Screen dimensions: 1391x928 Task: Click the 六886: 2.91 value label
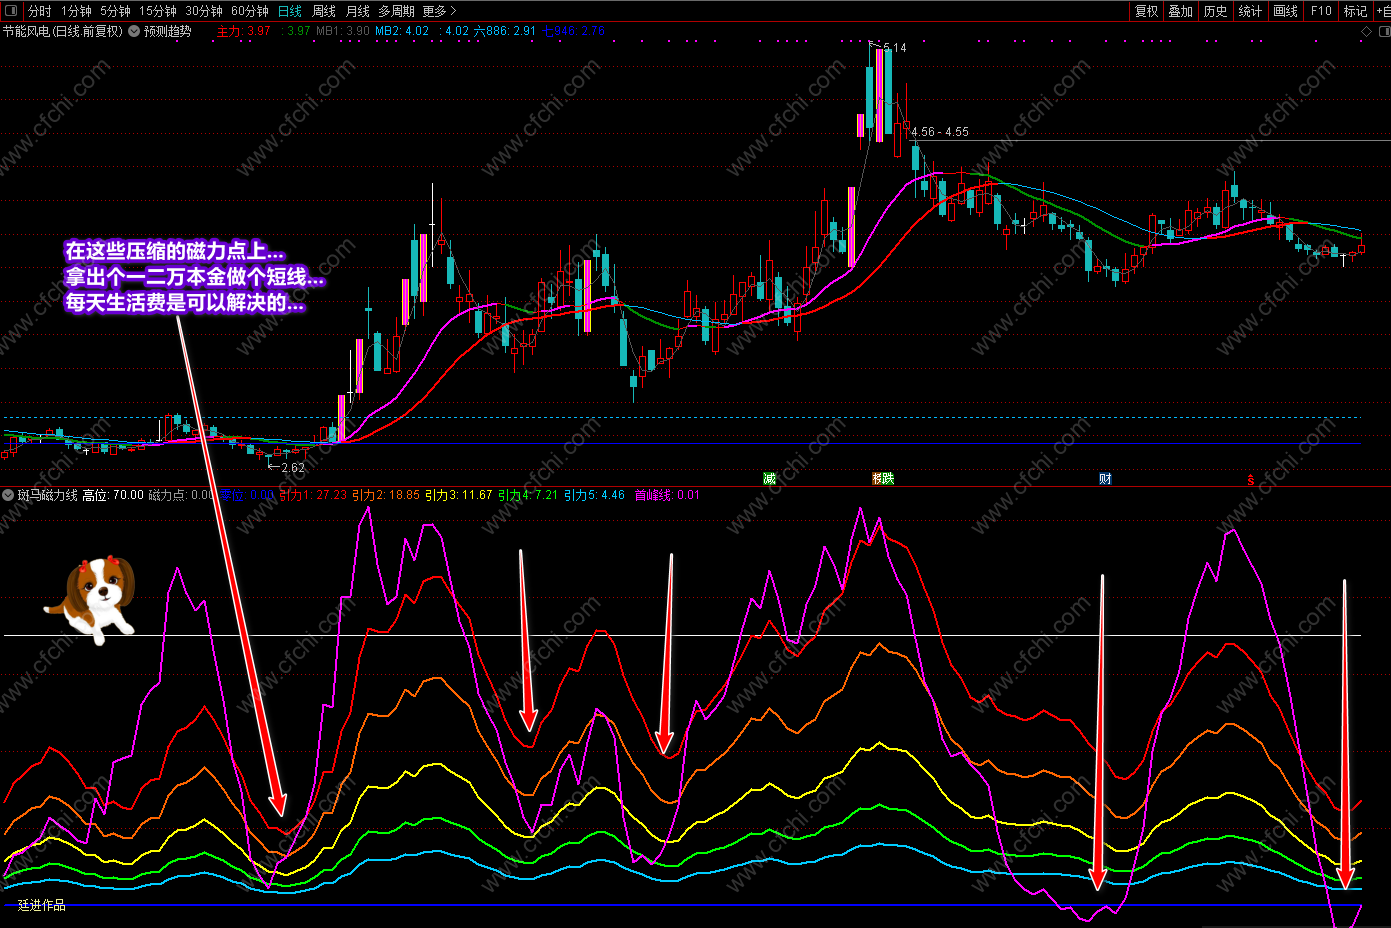(504, 31)
